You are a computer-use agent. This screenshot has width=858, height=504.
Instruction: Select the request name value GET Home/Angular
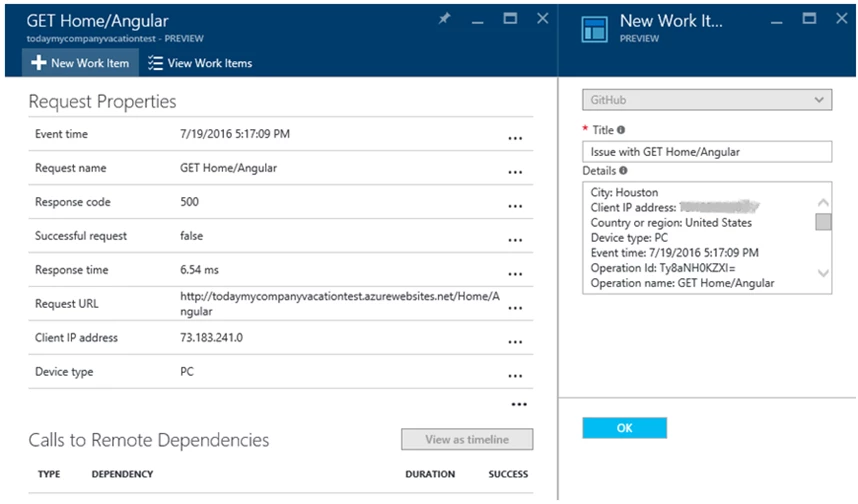(228, 168)
